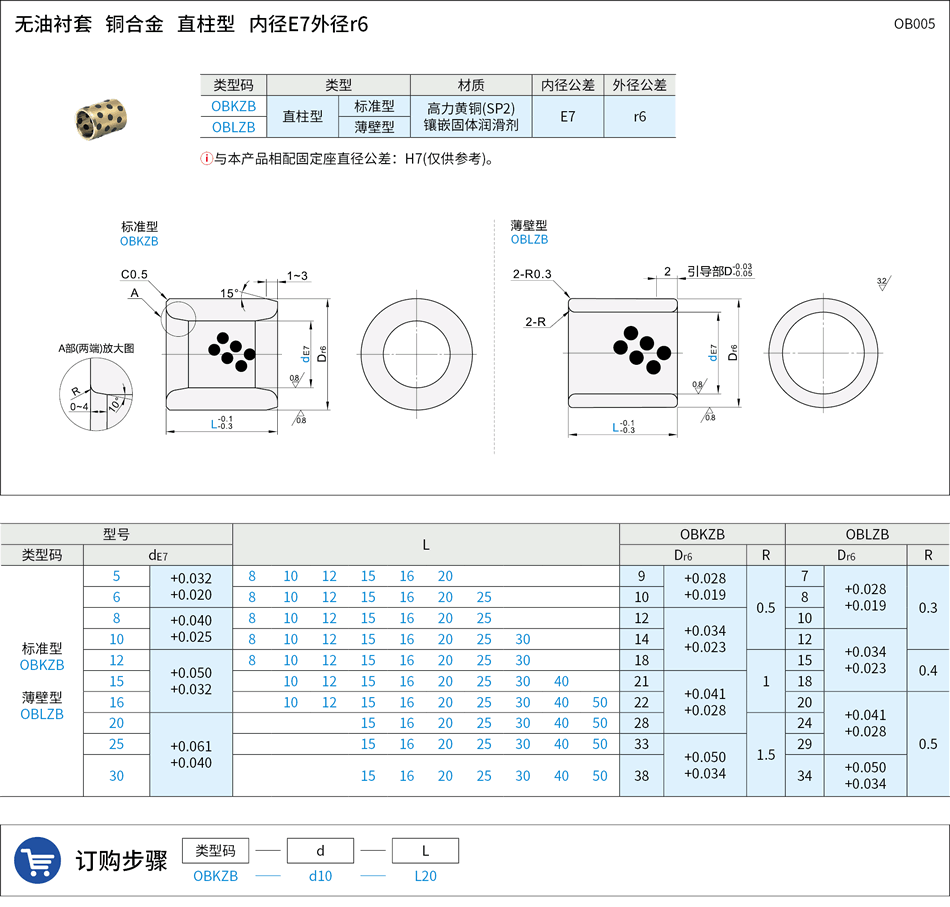Select OBLZB under 薄壁型 in the size table
The height and width of the screenshot is (907, 950).
pyautogui.click(x=42, y=714)
